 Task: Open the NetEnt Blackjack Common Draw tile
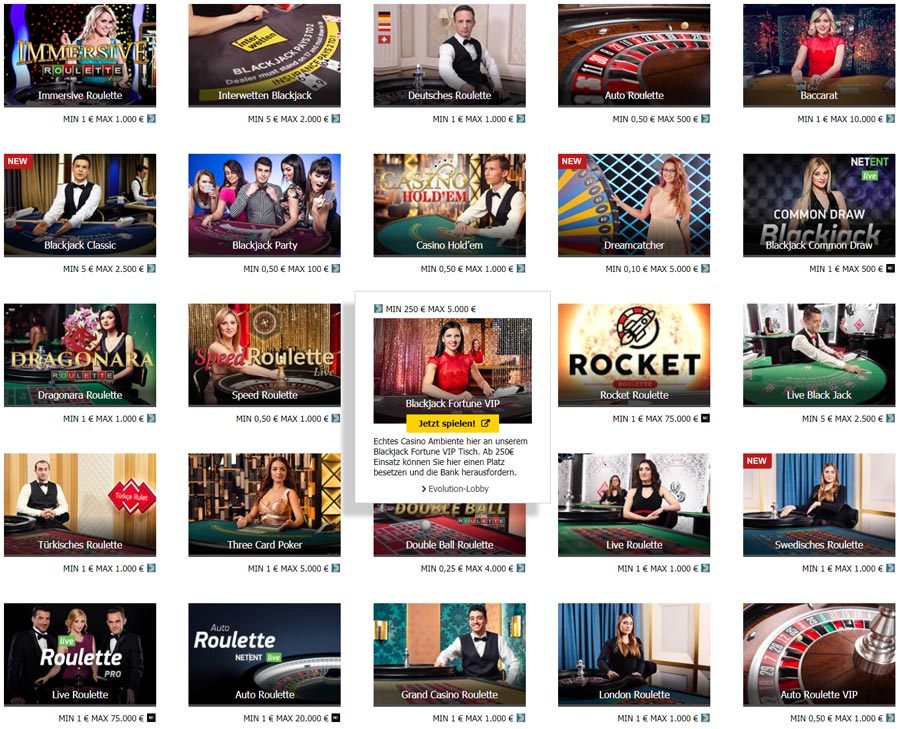(819, 205)
